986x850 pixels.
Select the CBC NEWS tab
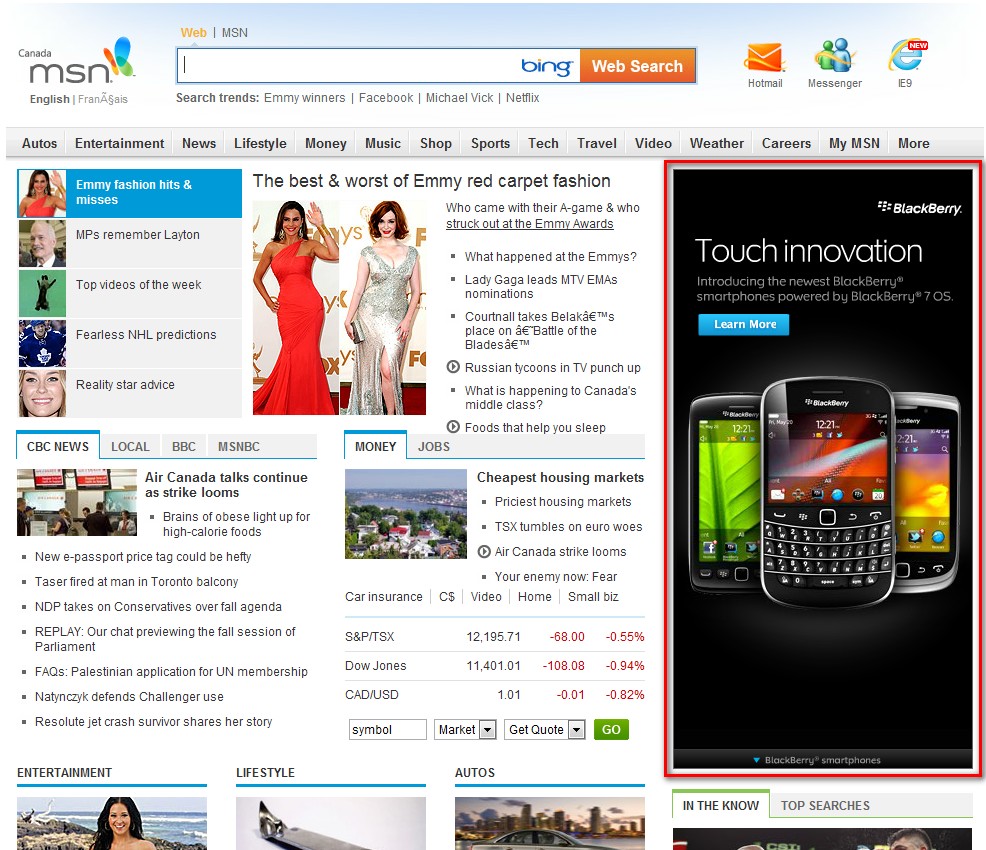58,446
